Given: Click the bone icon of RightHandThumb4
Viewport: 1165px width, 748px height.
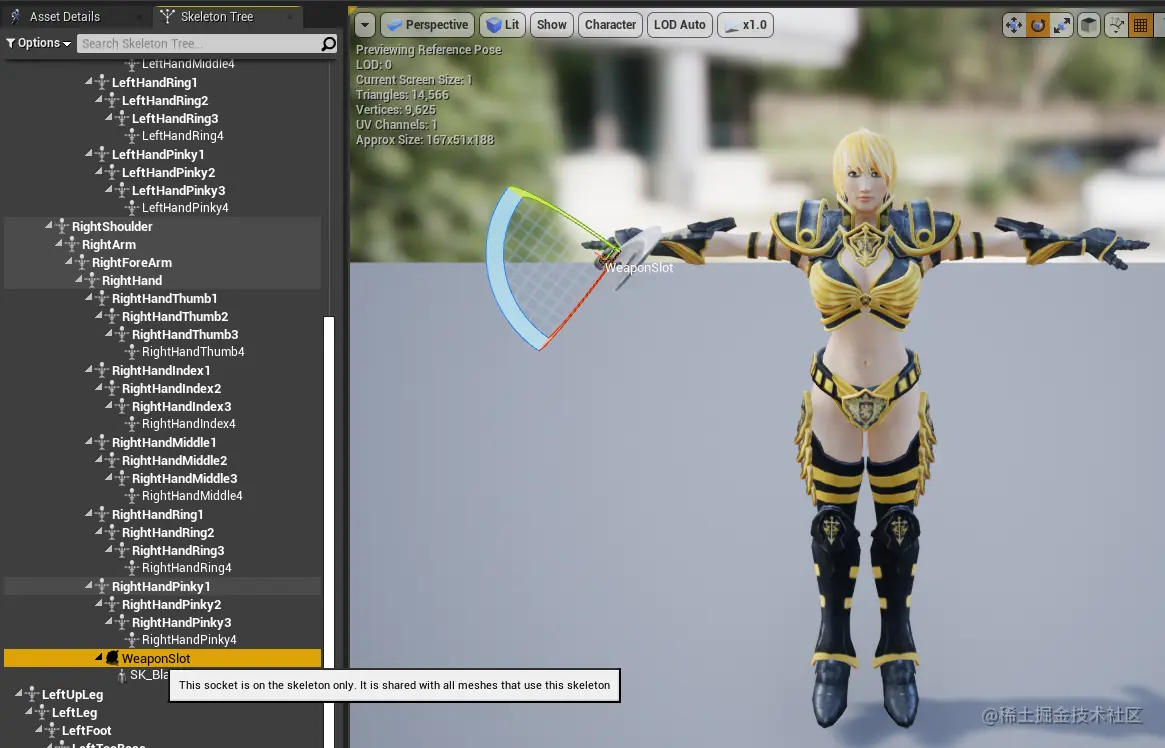Looking at the screenshot, I should pos(132,352).
